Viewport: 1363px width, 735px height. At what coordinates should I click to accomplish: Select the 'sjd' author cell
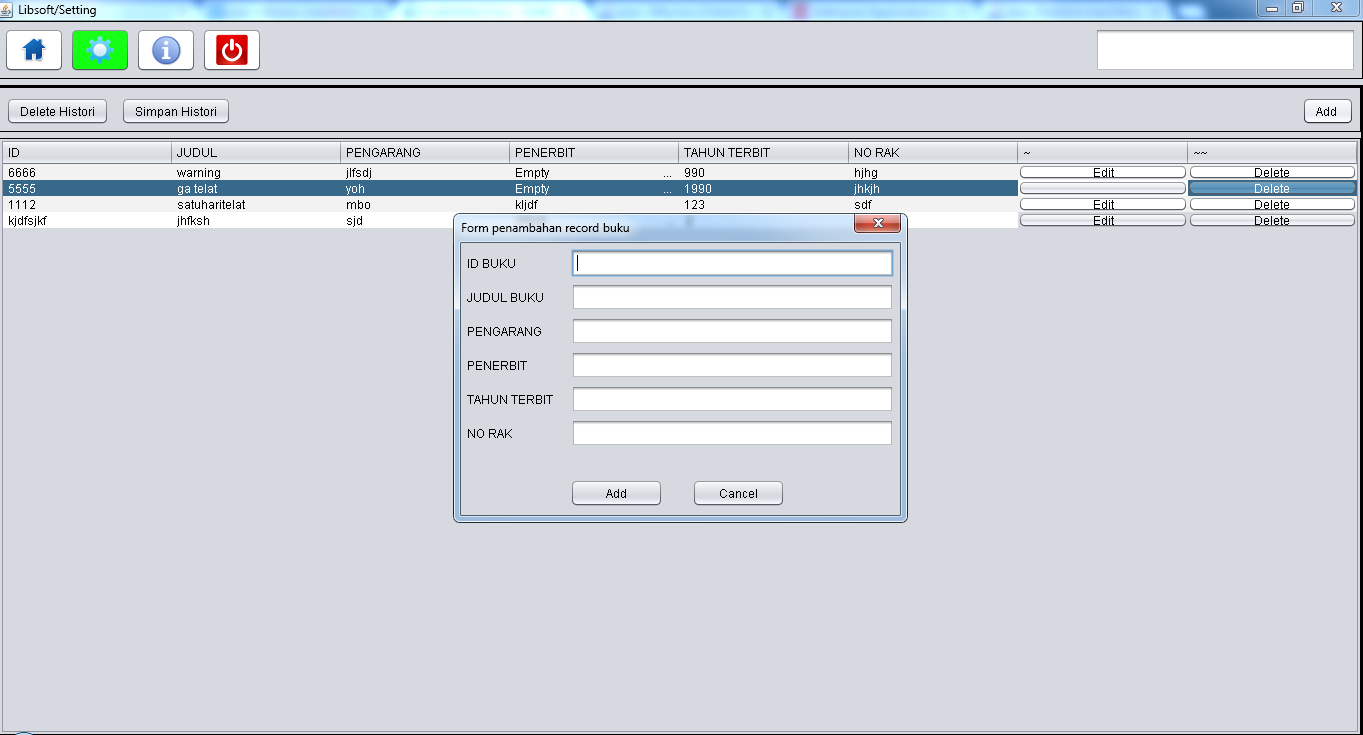(397, 220)
